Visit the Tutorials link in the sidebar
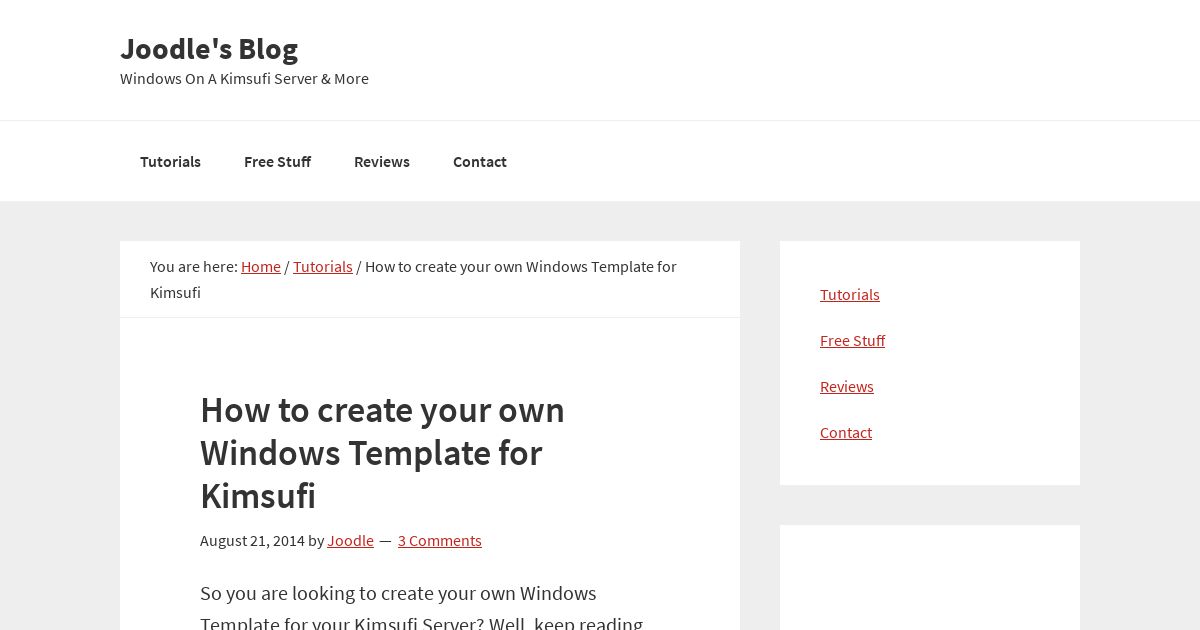1200x630 pixels. pyautogui.click(x=850, y=294)
